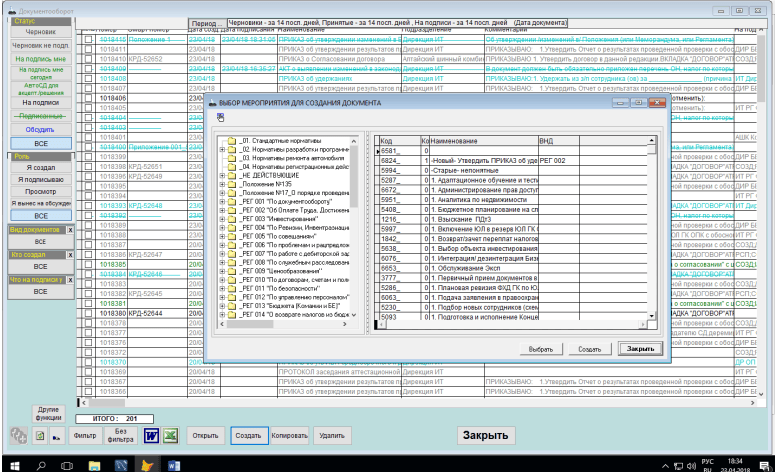Open Windows Start menu
Viewport: 775px width, 472px height.
[14, 464]
